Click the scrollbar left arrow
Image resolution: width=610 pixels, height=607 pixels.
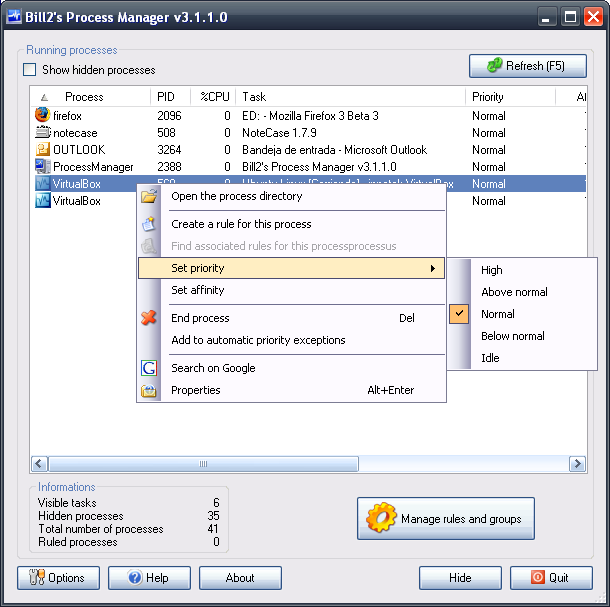(x=39, y=464)
